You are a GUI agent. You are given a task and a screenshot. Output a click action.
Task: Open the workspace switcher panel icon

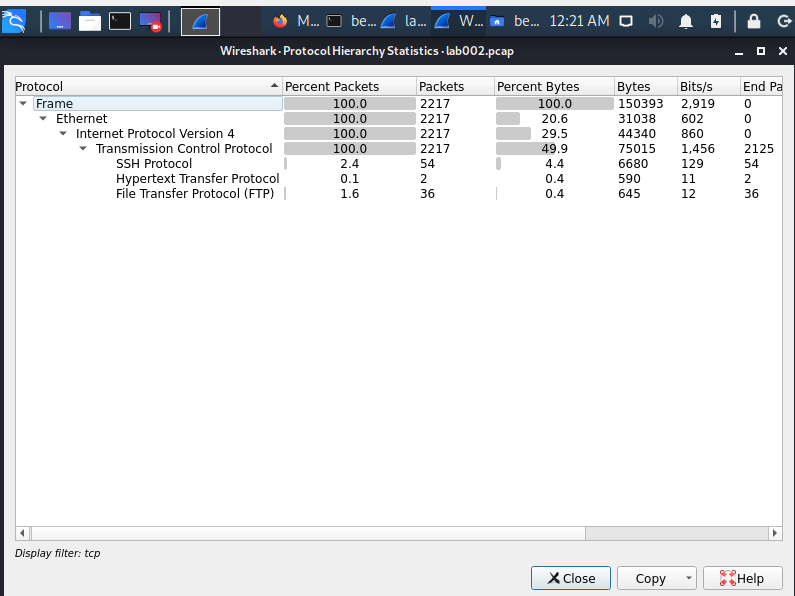60,22
